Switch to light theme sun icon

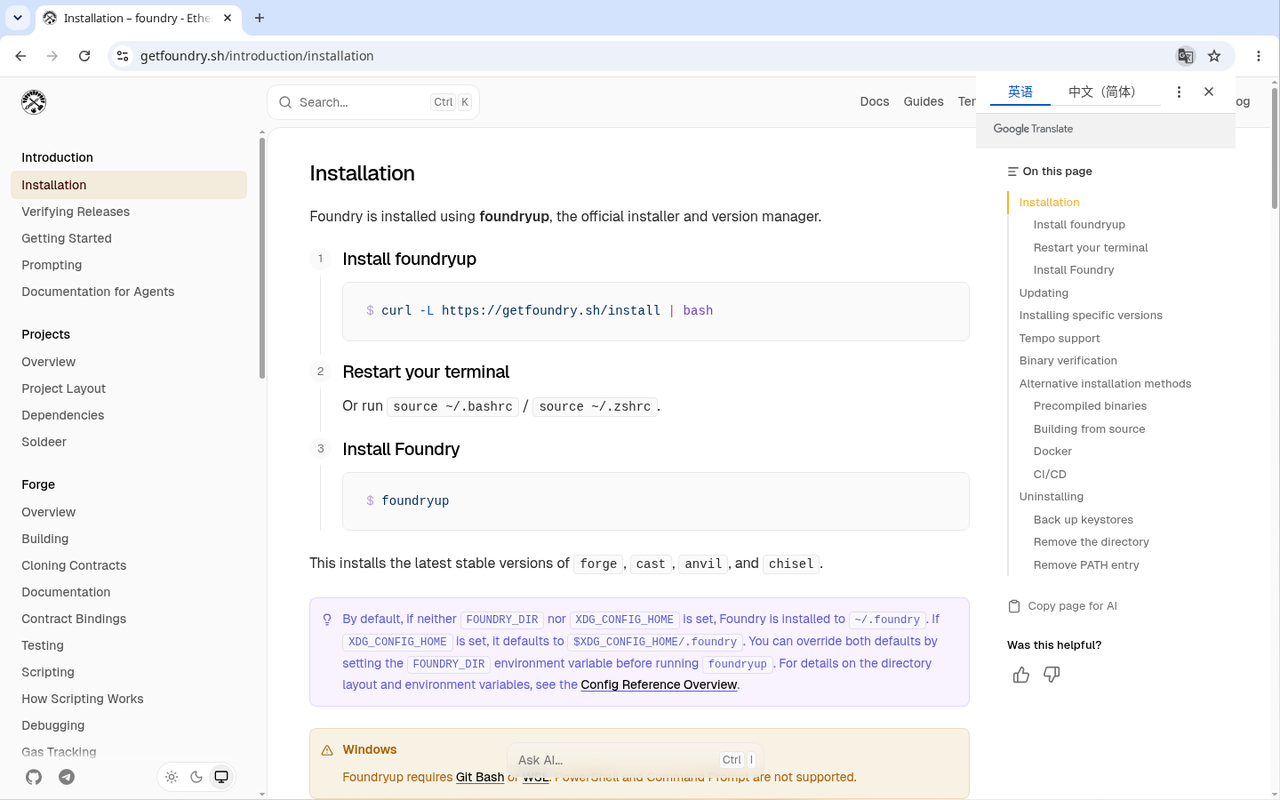(172, 777)
